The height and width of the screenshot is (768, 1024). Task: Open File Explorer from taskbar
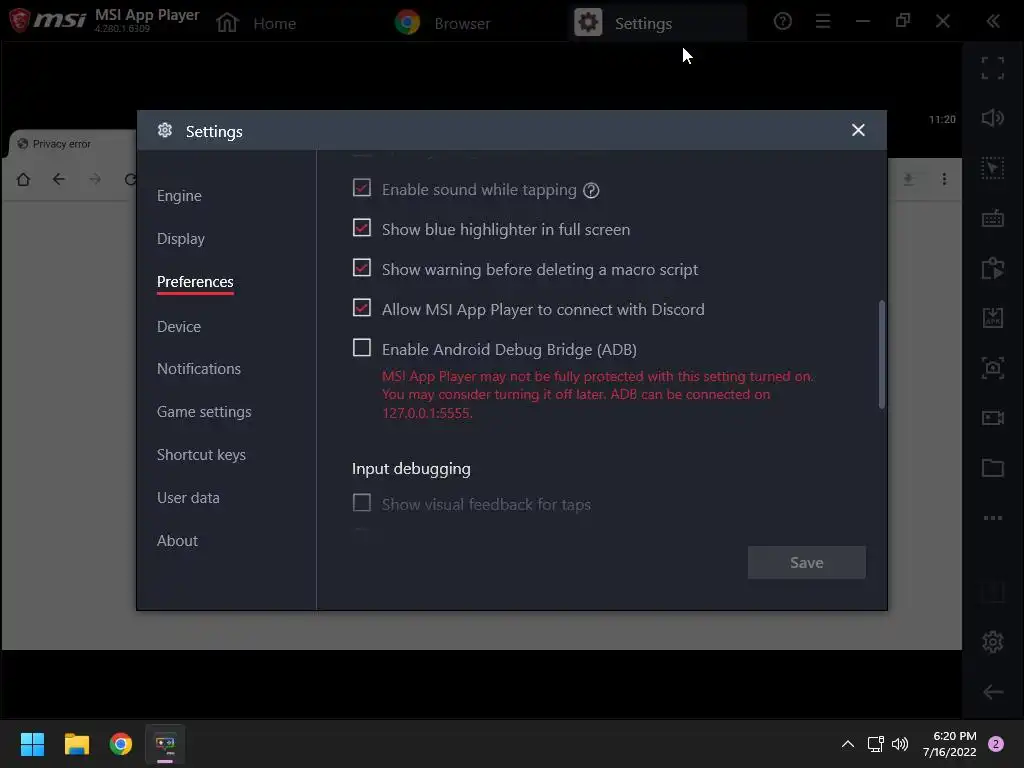pyautogui.click(x=76, y=744)
